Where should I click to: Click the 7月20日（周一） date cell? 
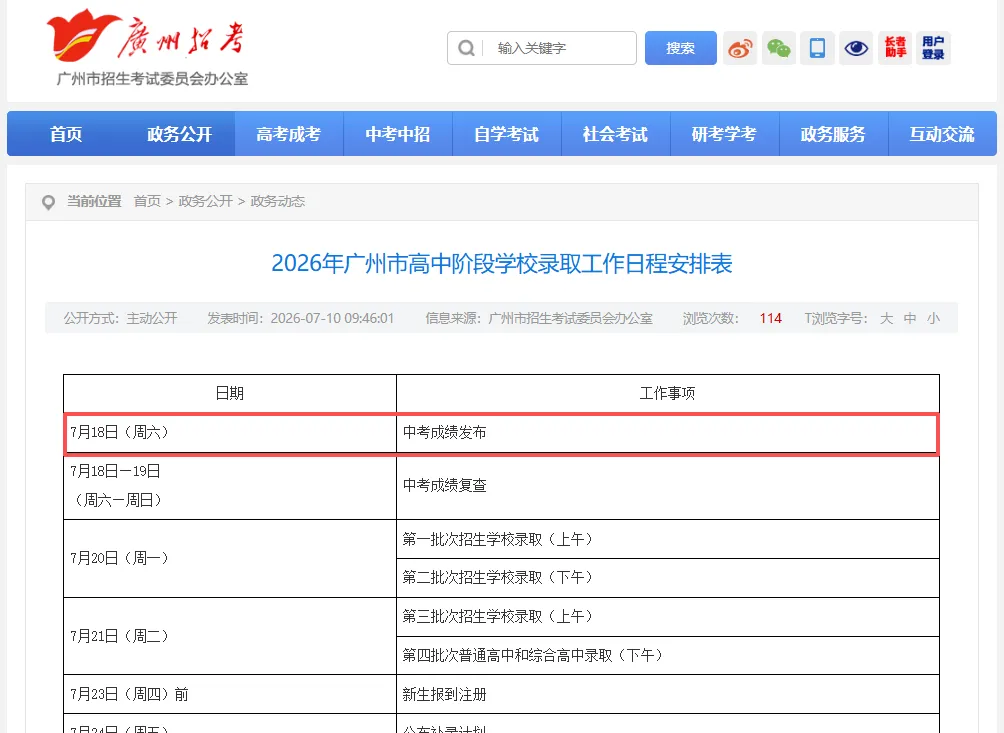pos(230,558)
